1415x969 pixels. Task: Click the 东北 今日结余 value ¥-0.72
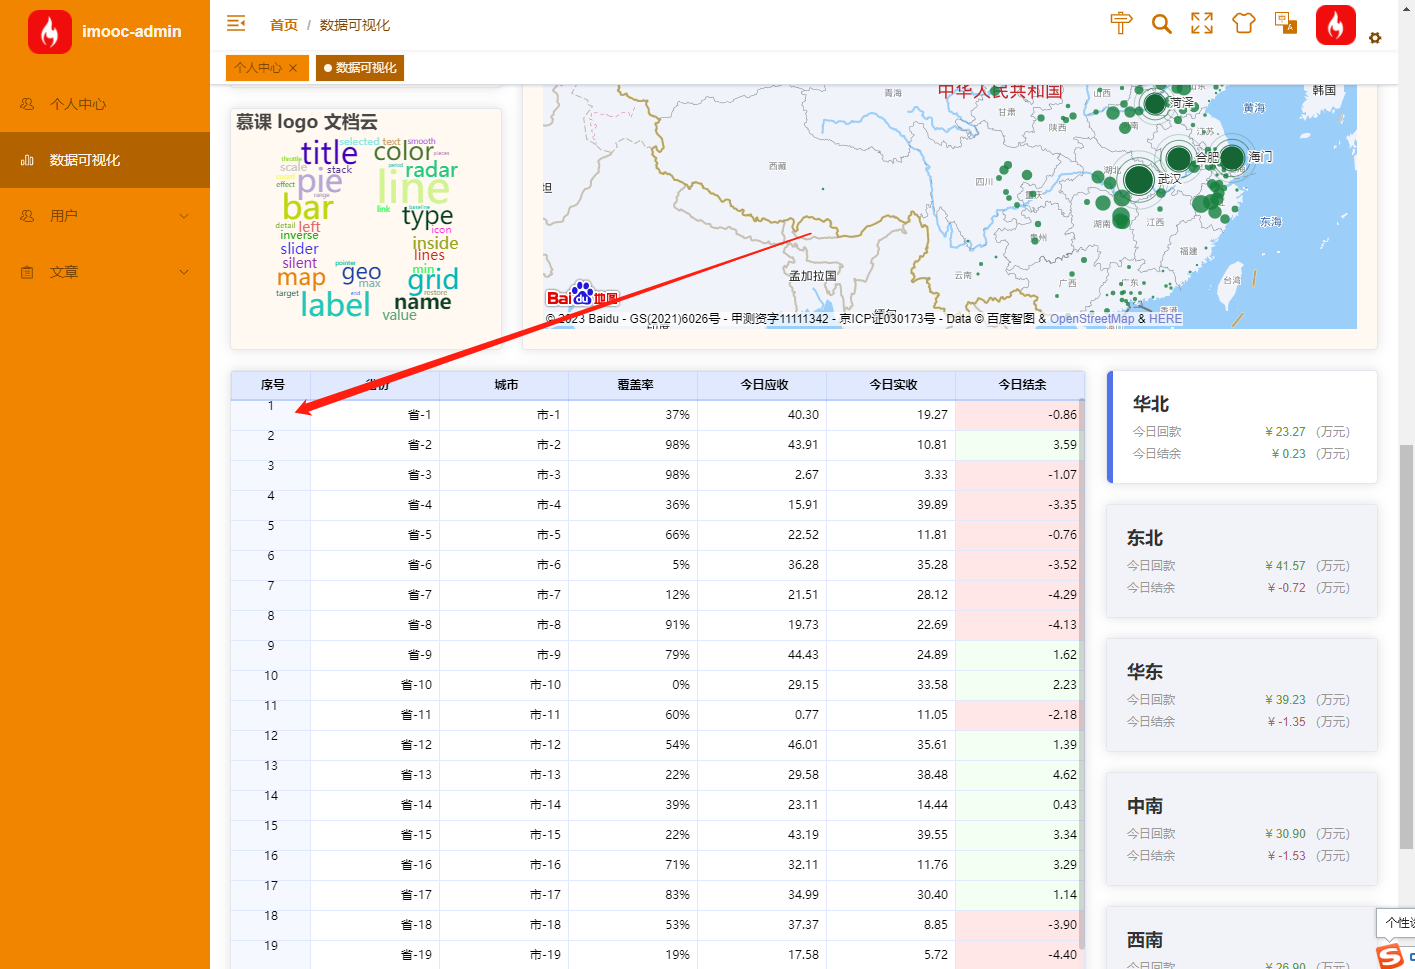(1286, 588)
